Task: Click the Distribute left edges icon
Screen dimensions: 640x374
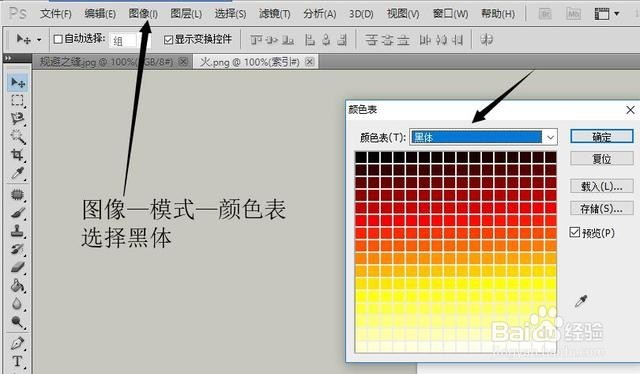Action: click(x=425, y=40)
